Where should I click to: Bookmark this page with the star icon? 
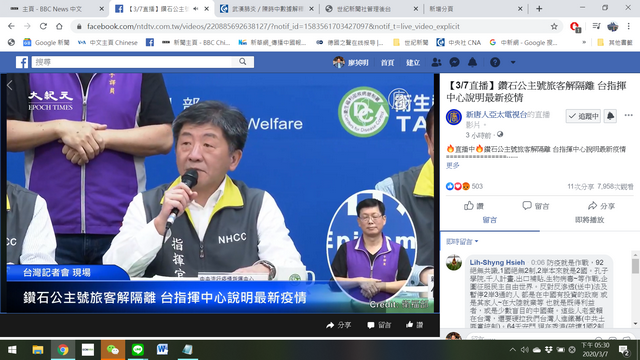554,27
